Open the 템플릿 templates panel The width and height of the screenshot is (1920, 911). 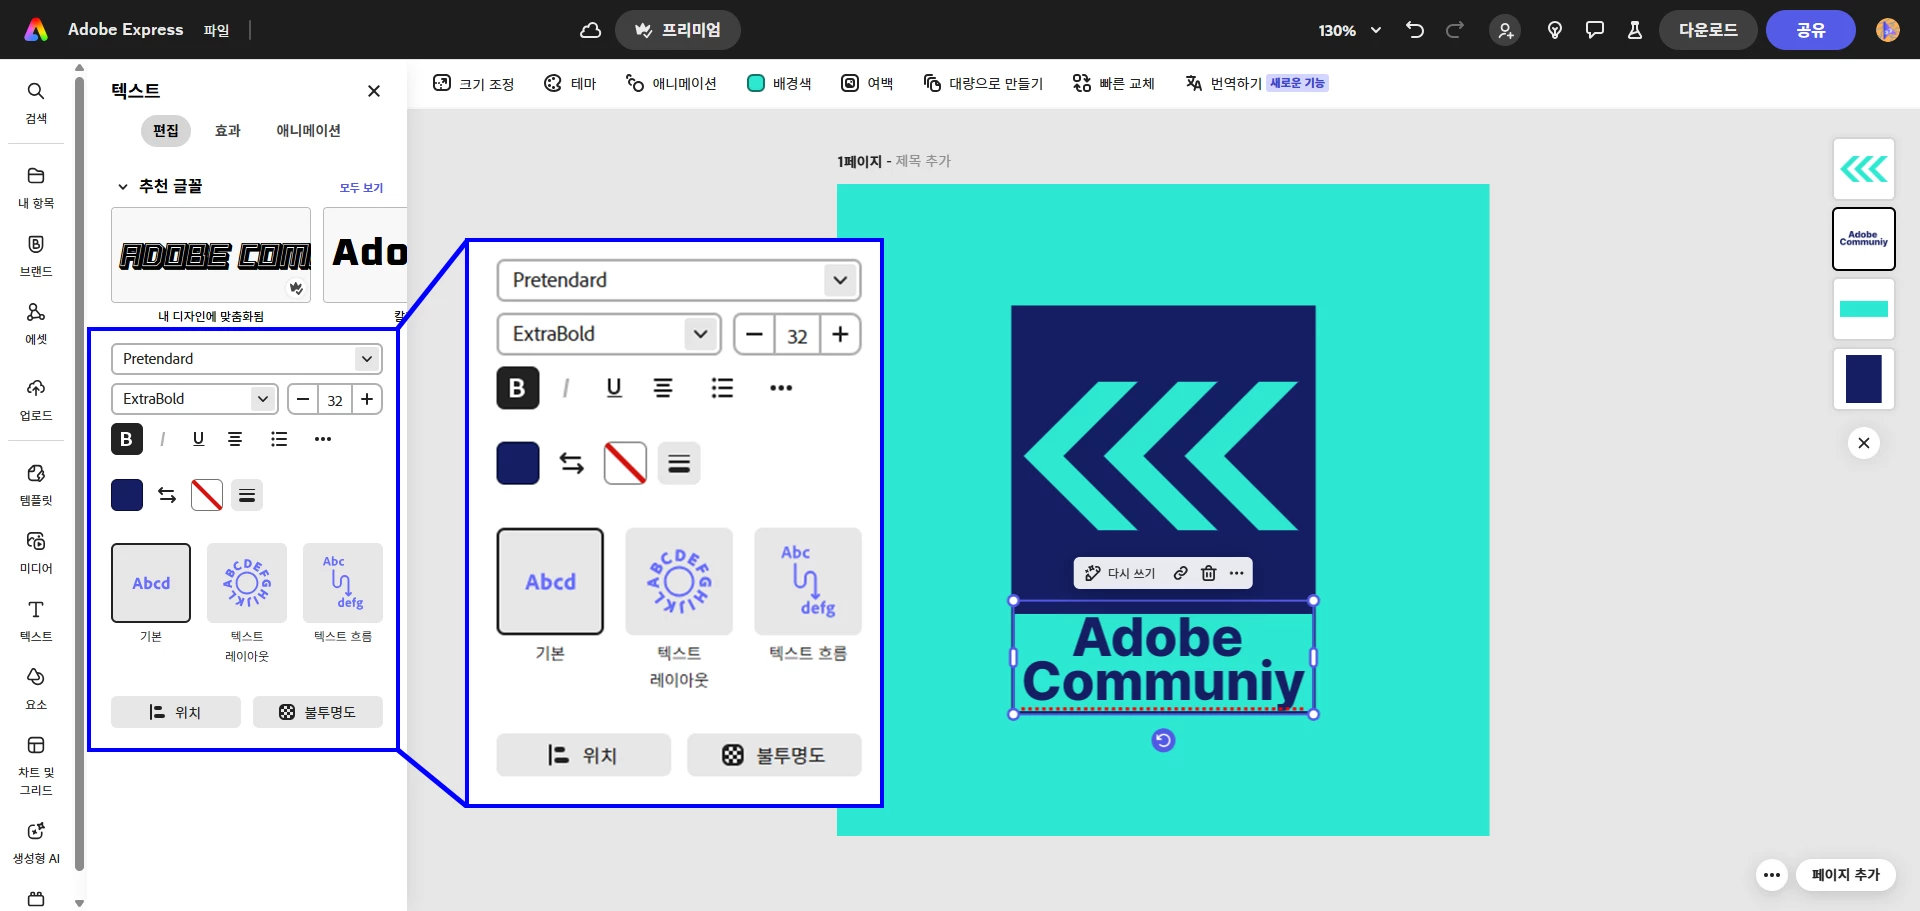36,484
